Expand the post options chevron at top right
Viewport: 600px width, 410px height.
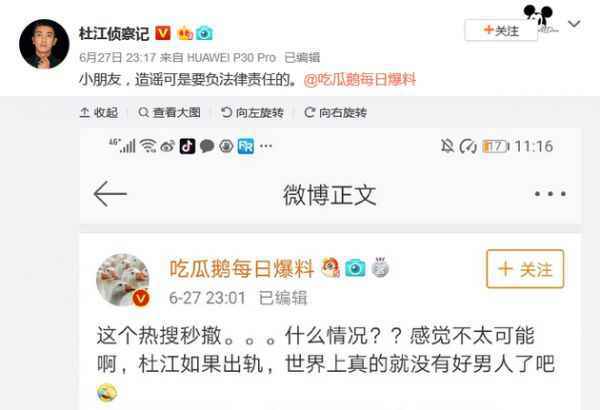click(x=574, y=24)
